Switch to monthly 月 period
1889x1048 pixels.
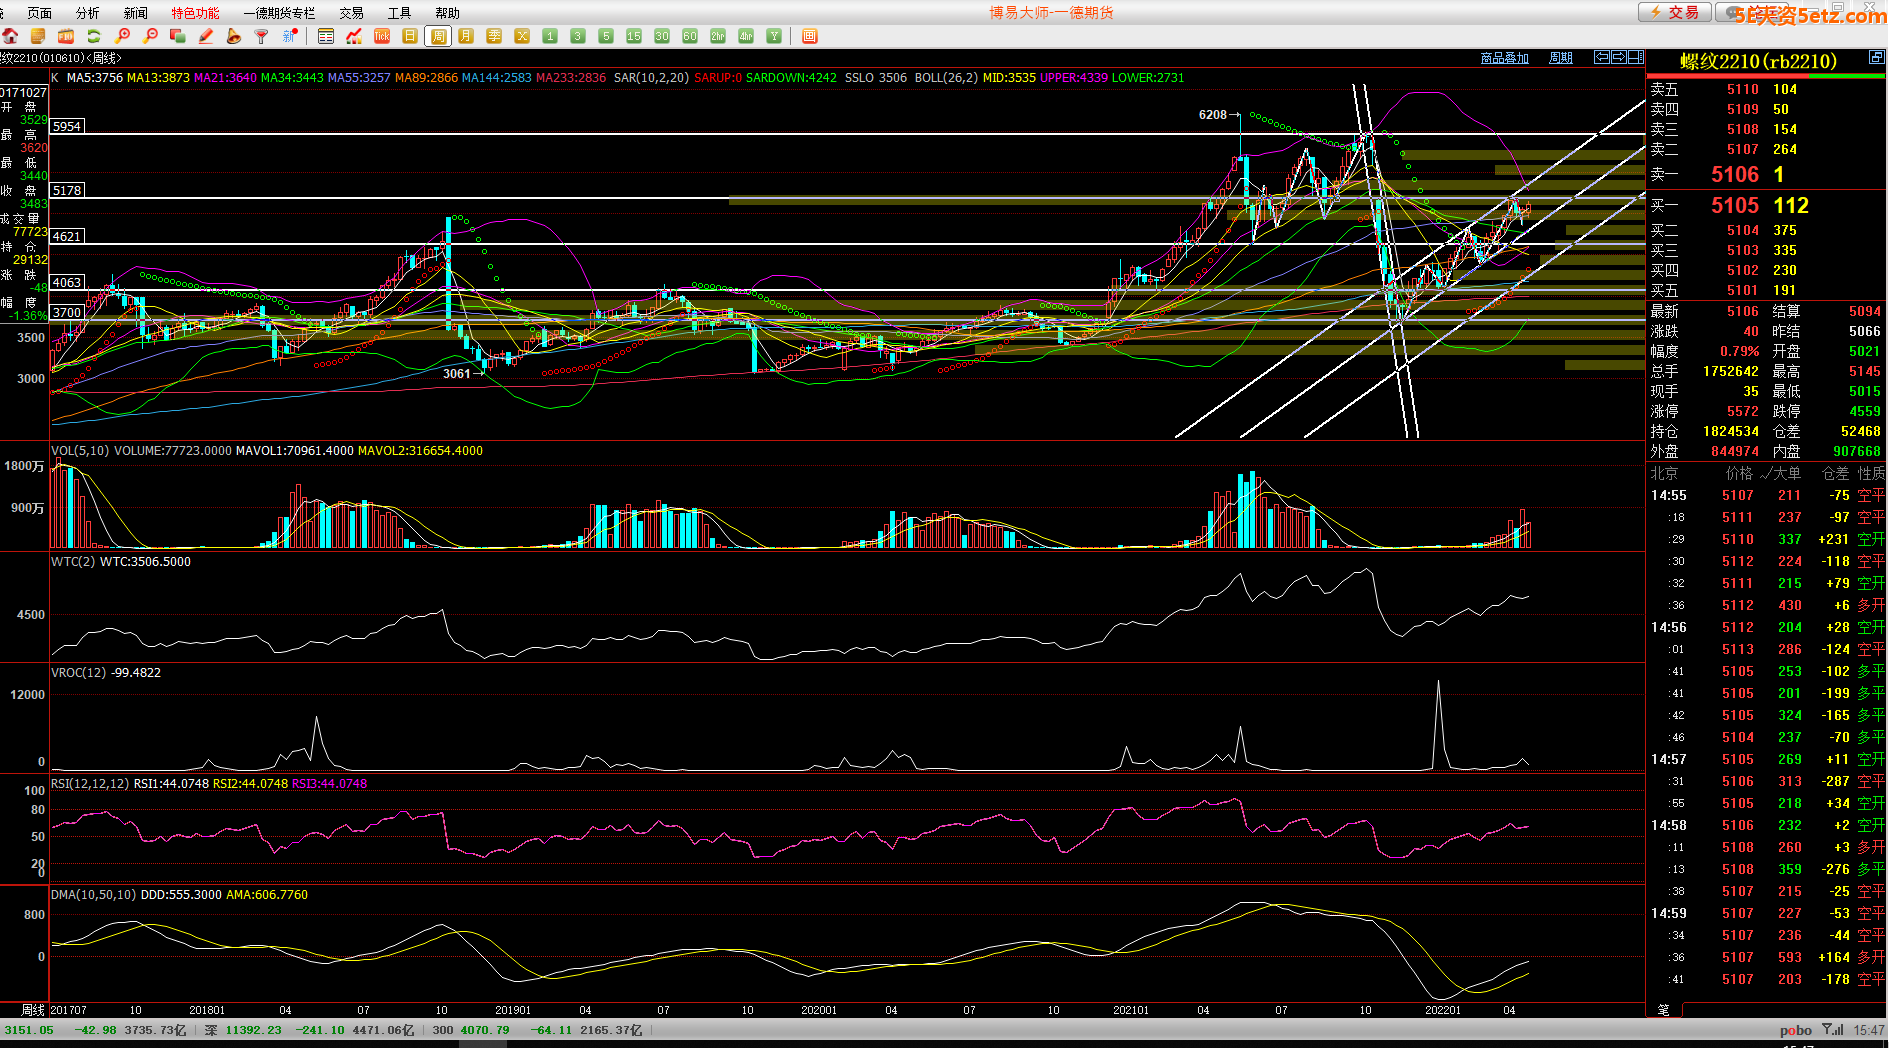pos(466,36)
